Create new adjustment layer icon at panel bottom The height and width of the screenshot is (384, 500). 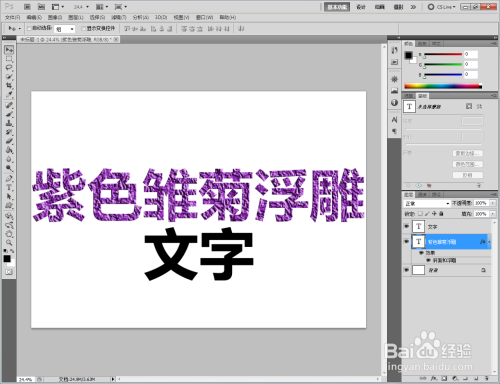(455, 378)
